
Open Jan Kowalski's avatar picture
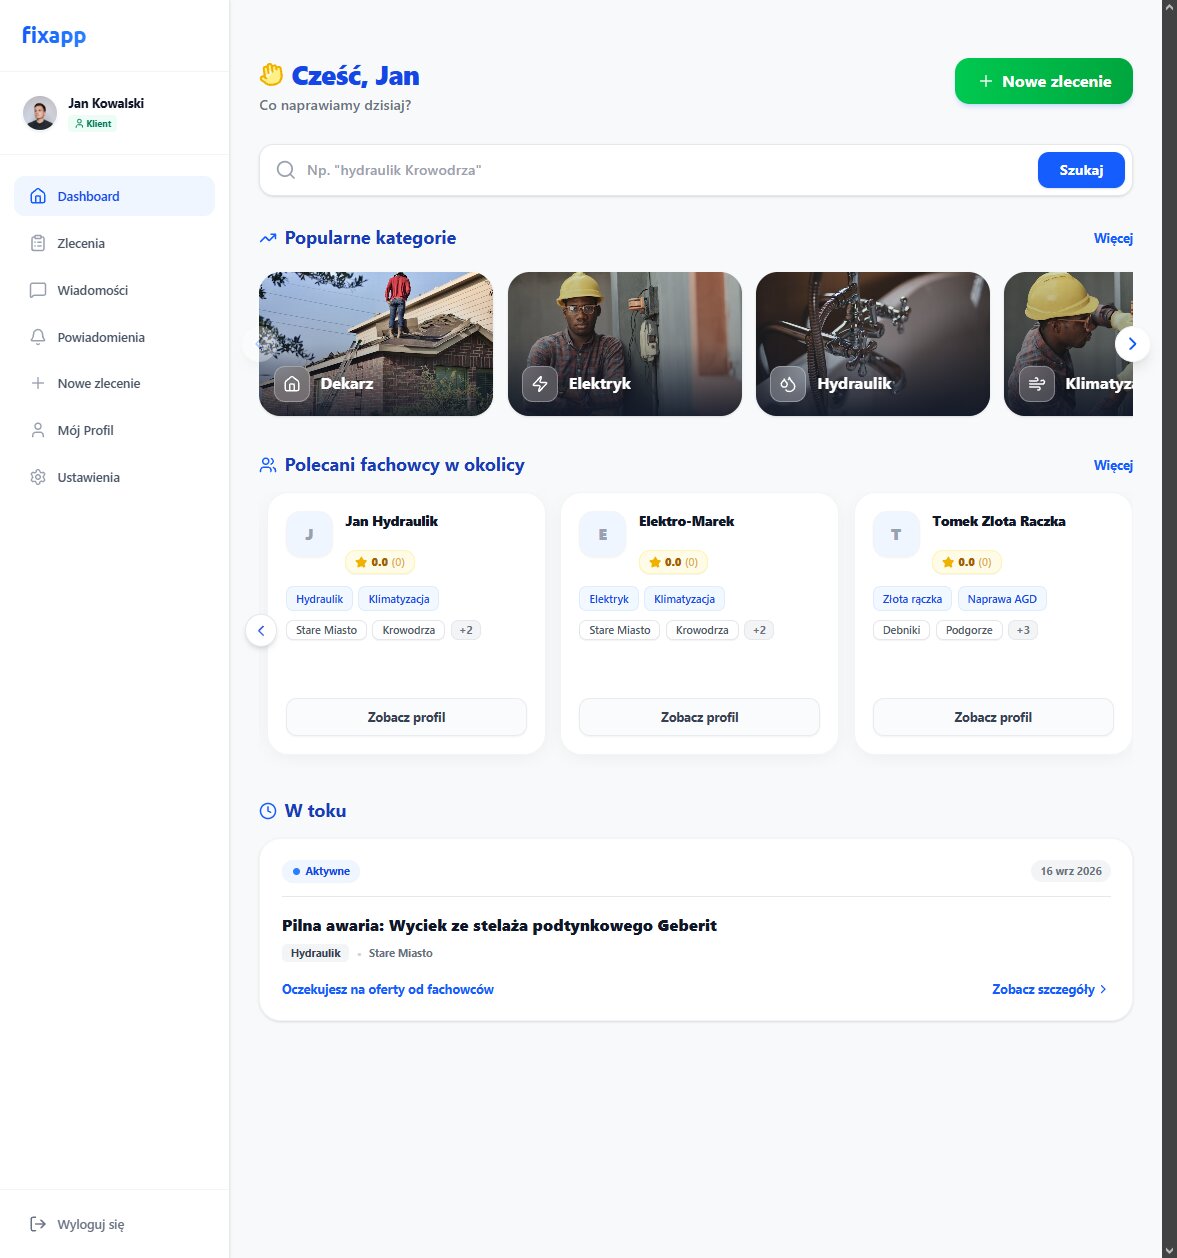pos(40,113)
